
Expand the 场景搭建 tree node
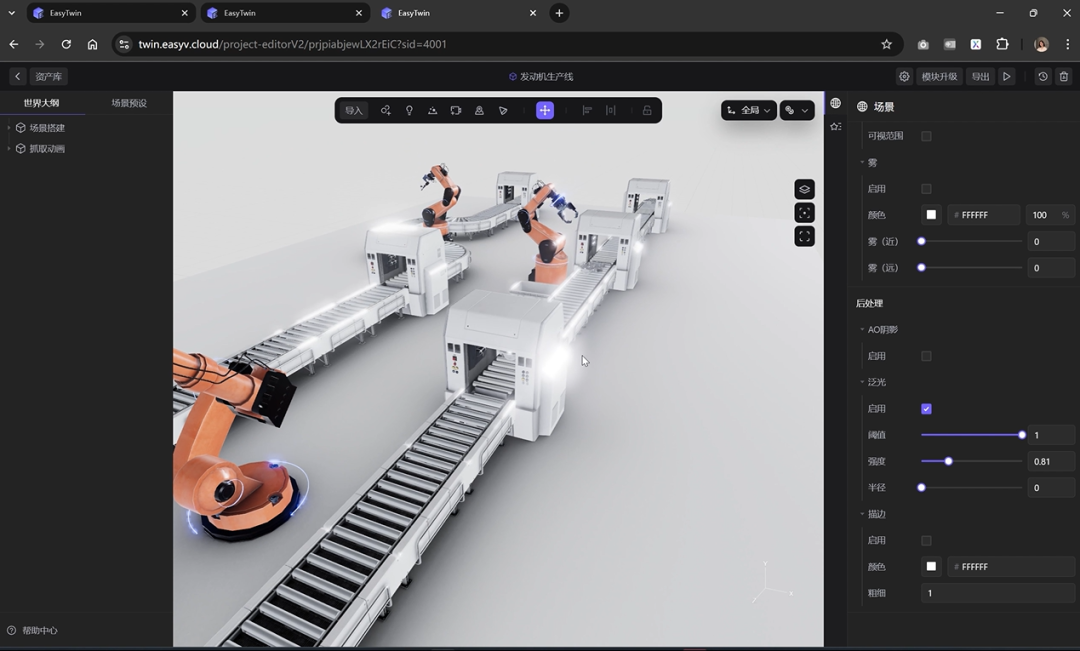pos(9,128)
